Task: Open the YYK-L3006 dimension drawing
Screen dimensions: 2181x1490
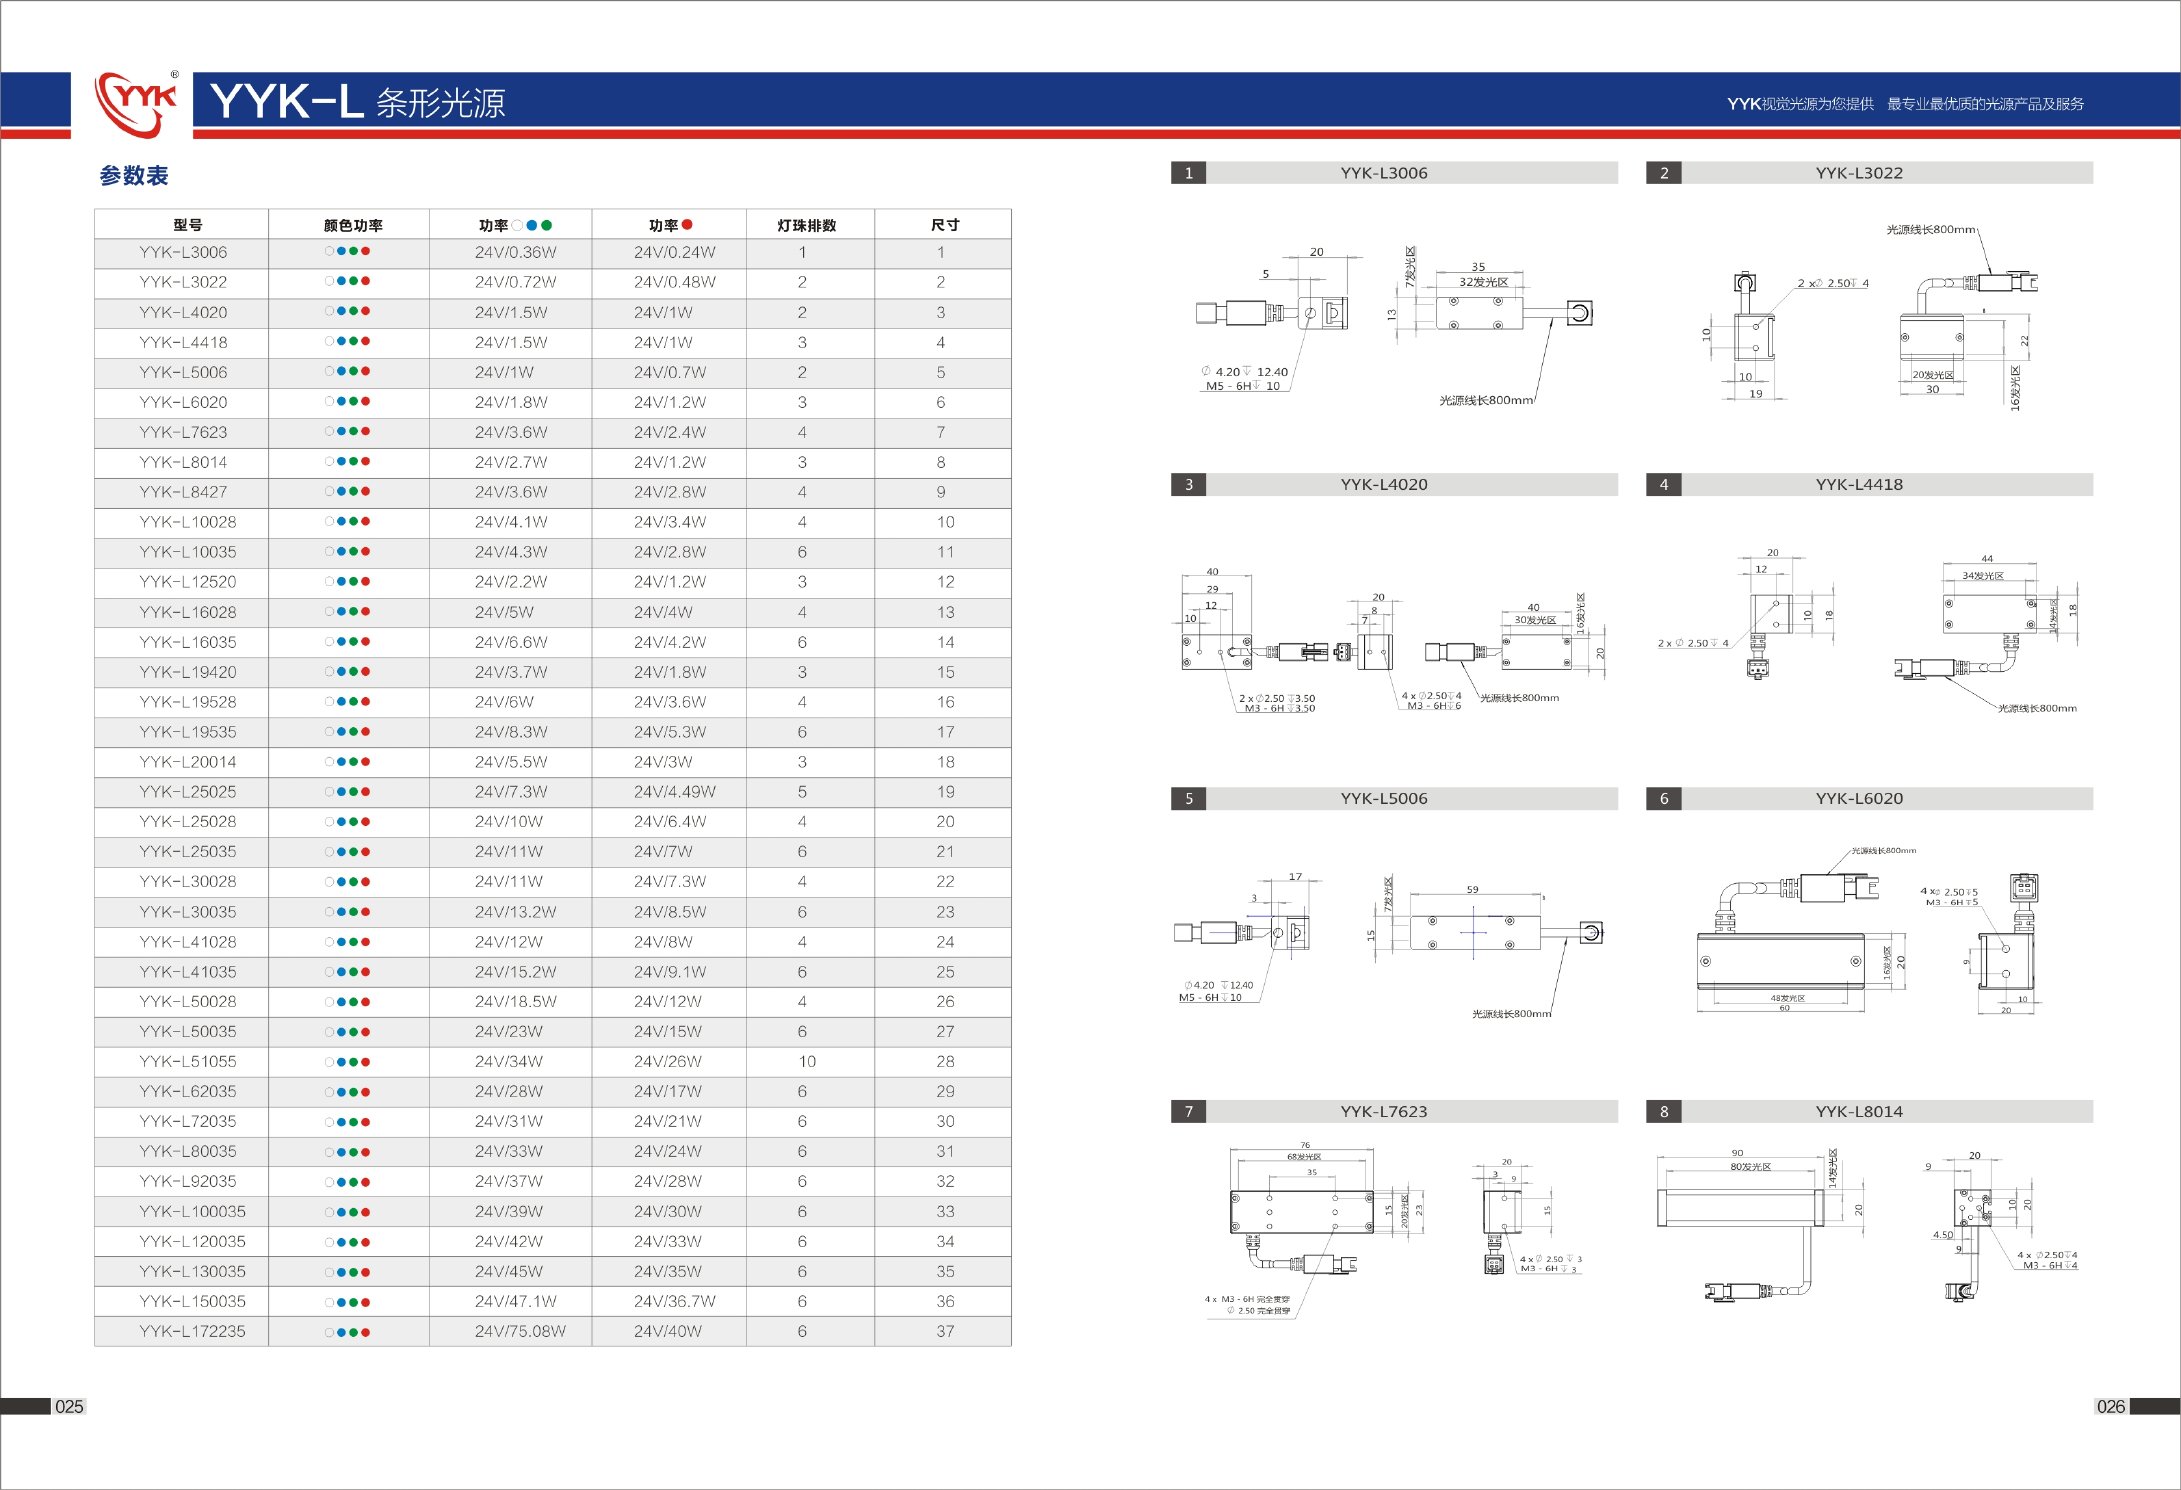Action: (1394, 325)
